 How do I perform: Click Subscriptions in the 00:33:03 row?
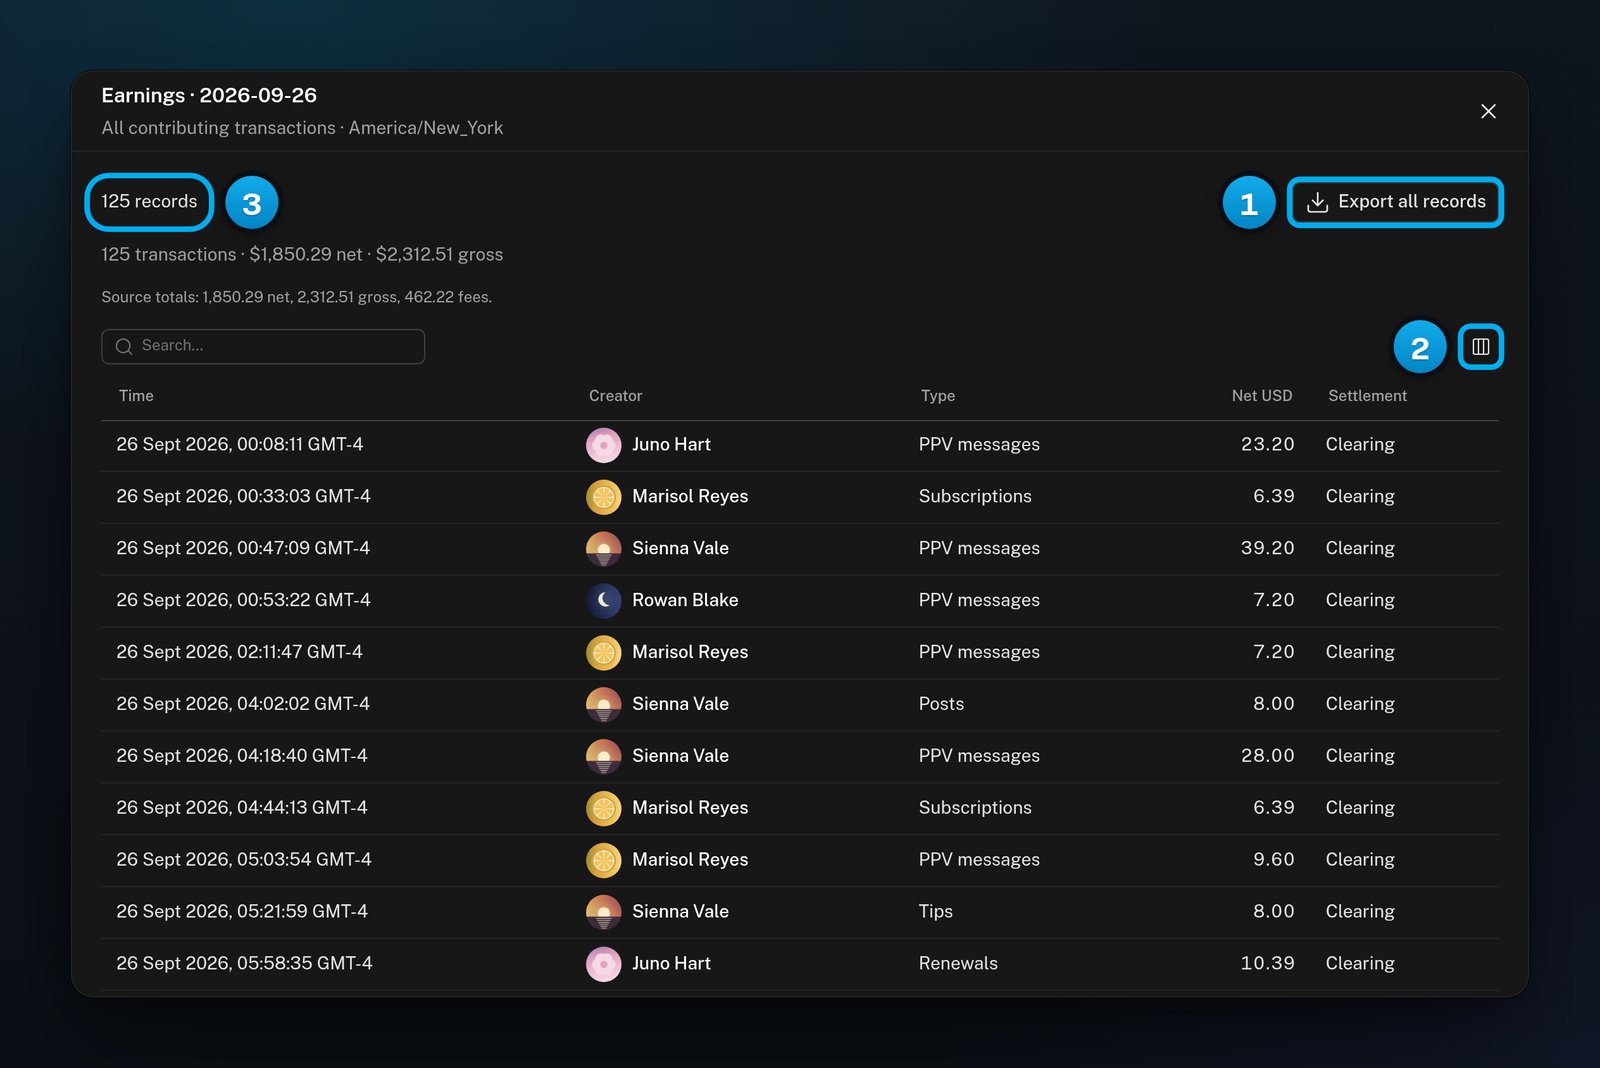(975, 496)
